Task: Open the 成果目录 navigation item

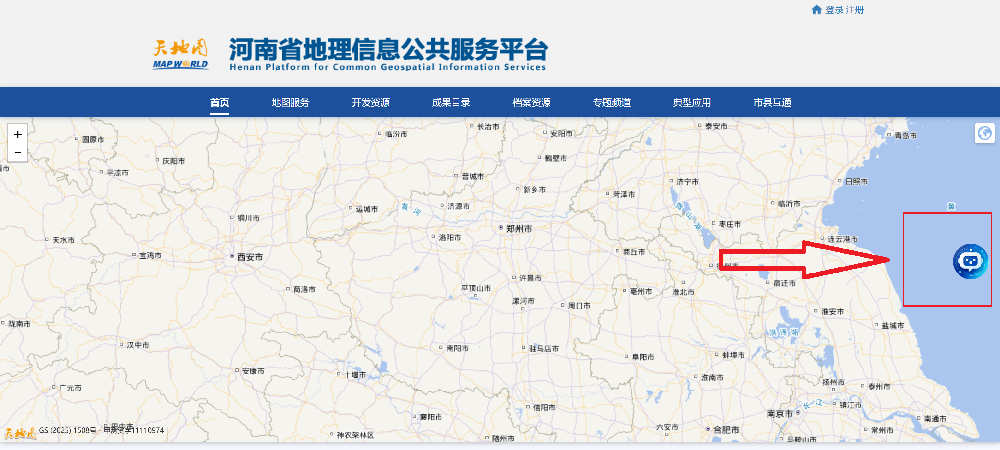Action: pyautogui.click(x=451, y=103)
